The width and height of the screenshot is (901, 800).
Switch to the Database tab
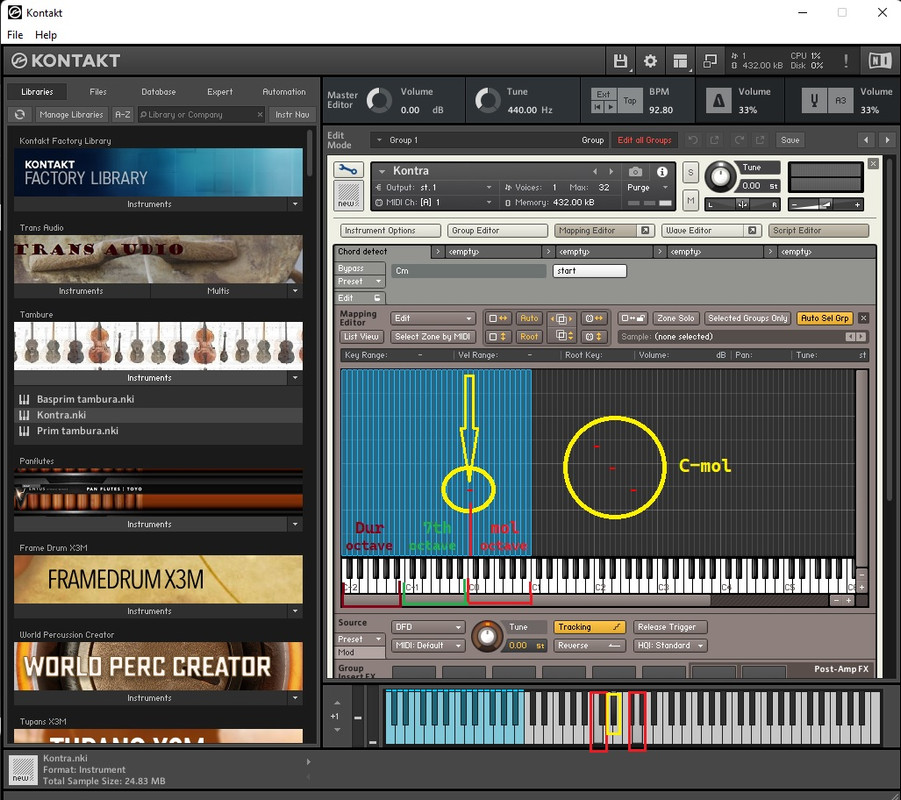pyautogui.click(x=159, y=92)
